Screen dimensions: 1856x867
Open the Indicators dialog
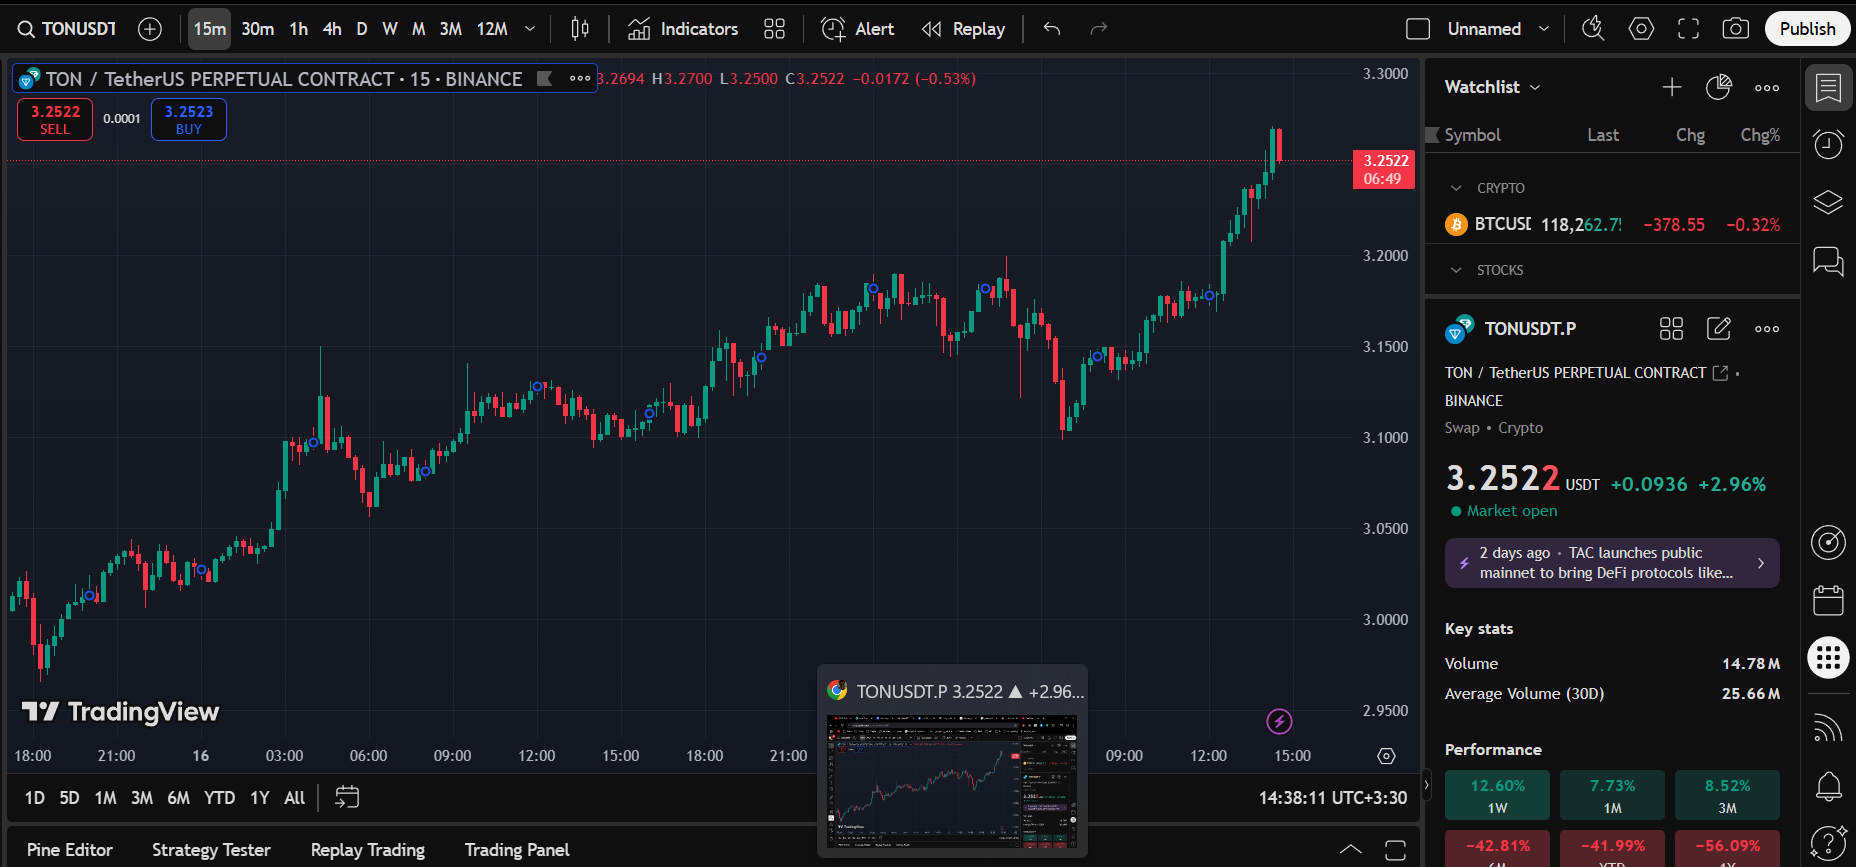tap(683, 29)
